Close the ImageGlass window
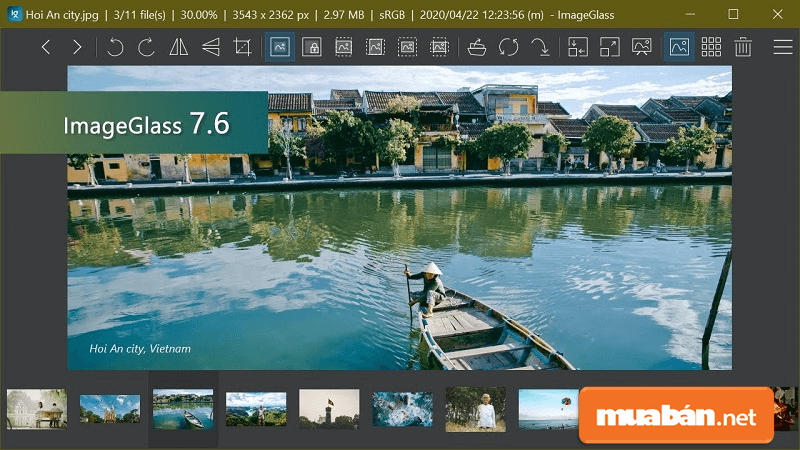This screenshot has width=800, height=450. pyautogui.click(x=777, y=14)
